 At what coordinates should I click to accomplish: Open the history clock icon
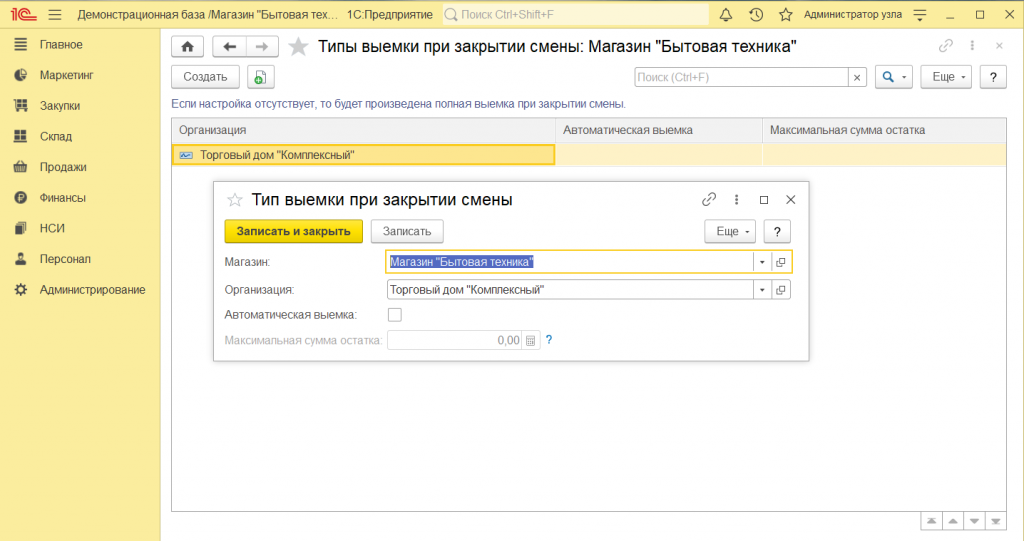pyautogui.click(x=756, y=15)
